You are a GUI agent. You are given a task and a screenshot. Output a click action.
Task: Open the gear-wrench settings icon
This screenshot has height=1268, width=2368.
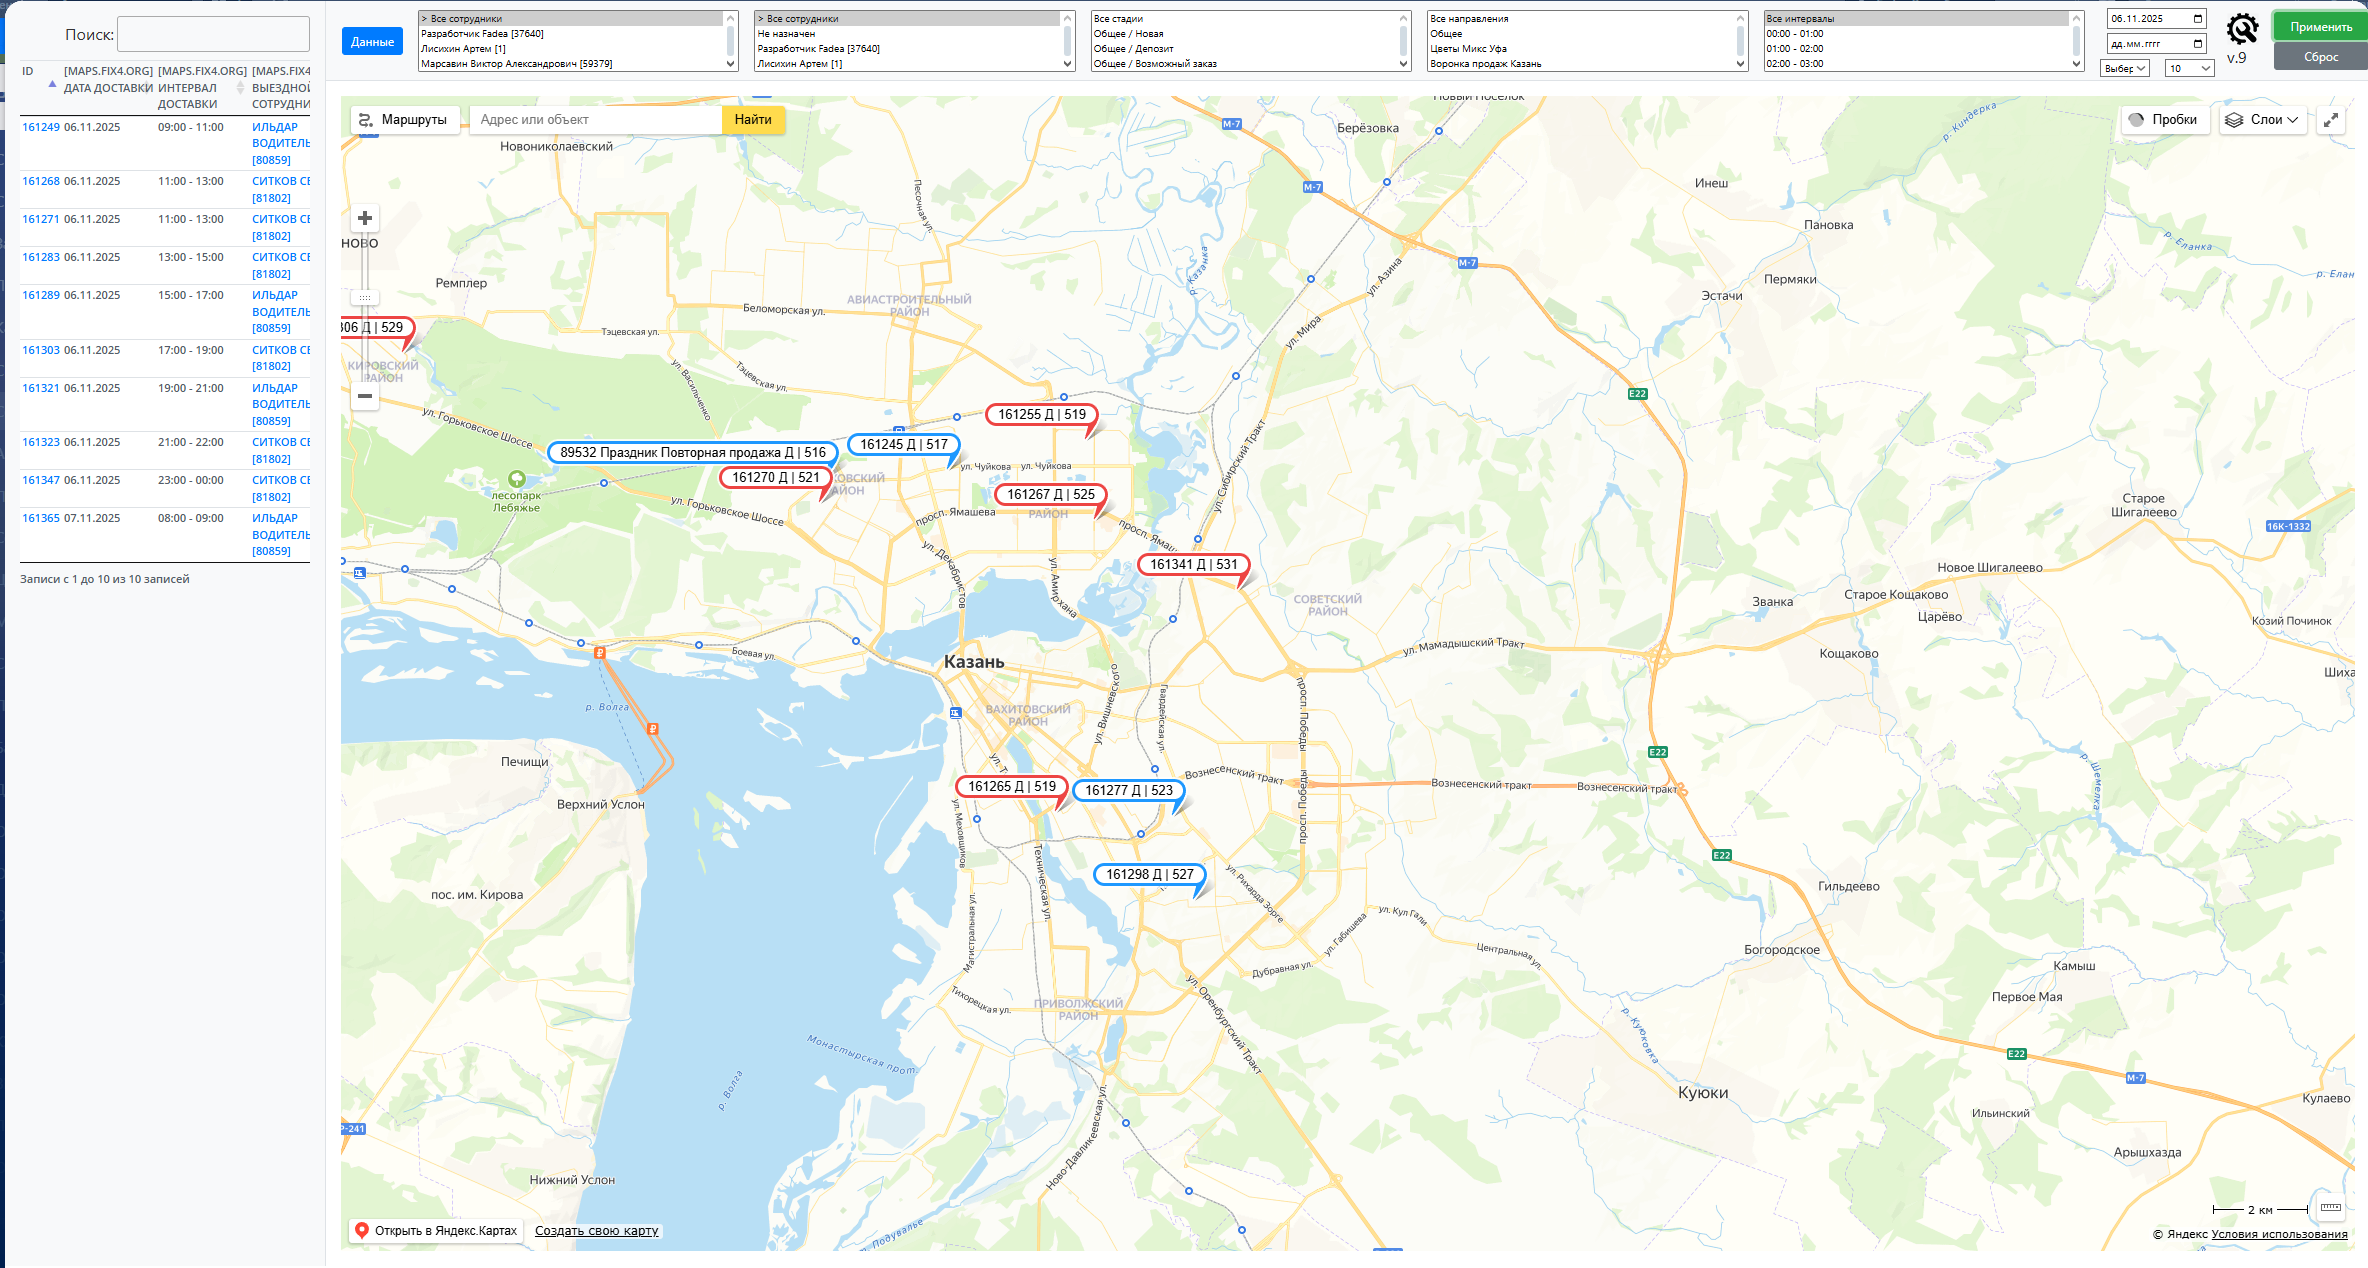point(2242,29)
